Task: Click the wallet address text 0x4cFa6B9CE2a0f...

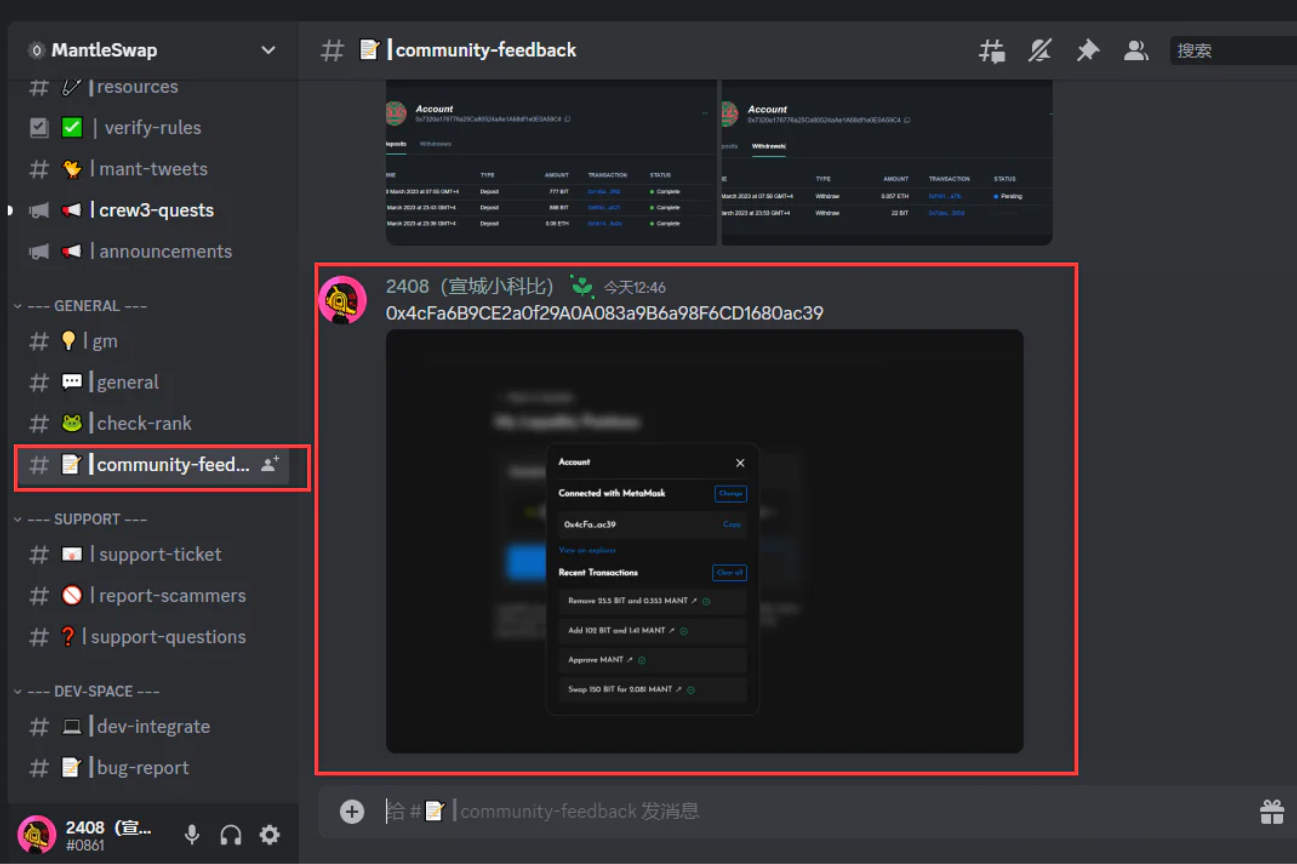Action: 605,314
